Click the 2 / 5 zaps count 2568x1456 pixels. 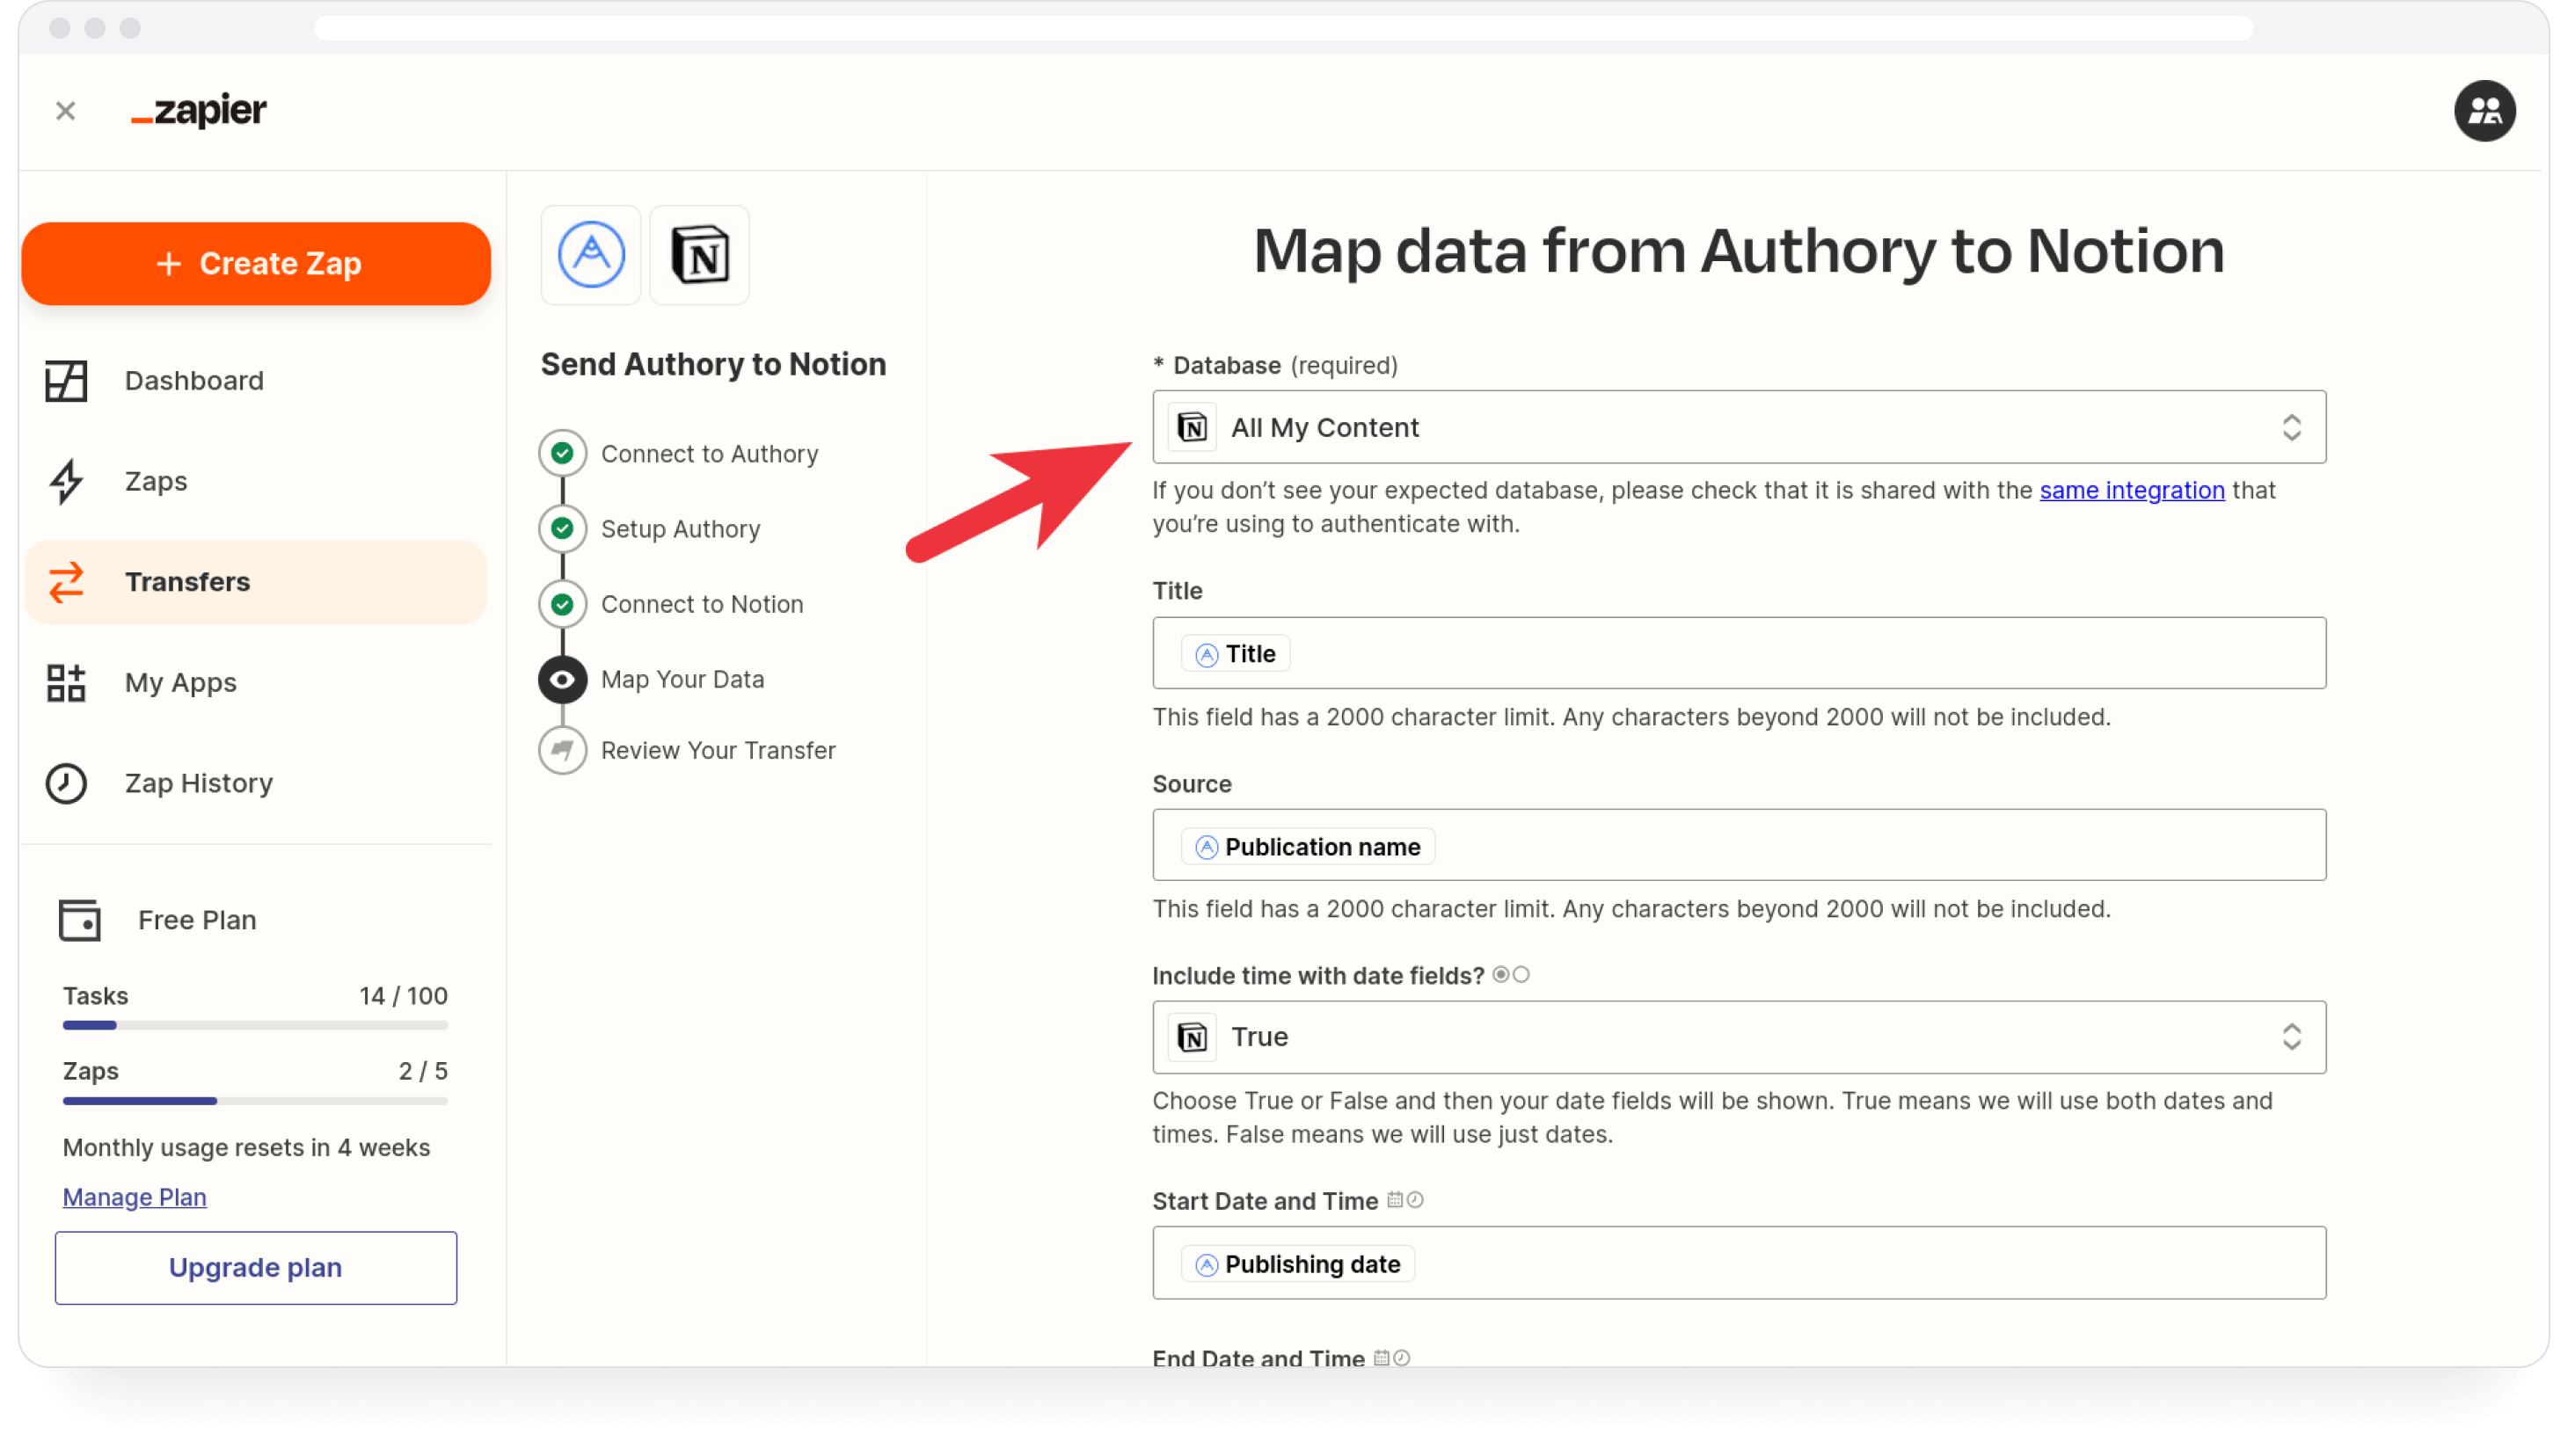[423, 1072]
